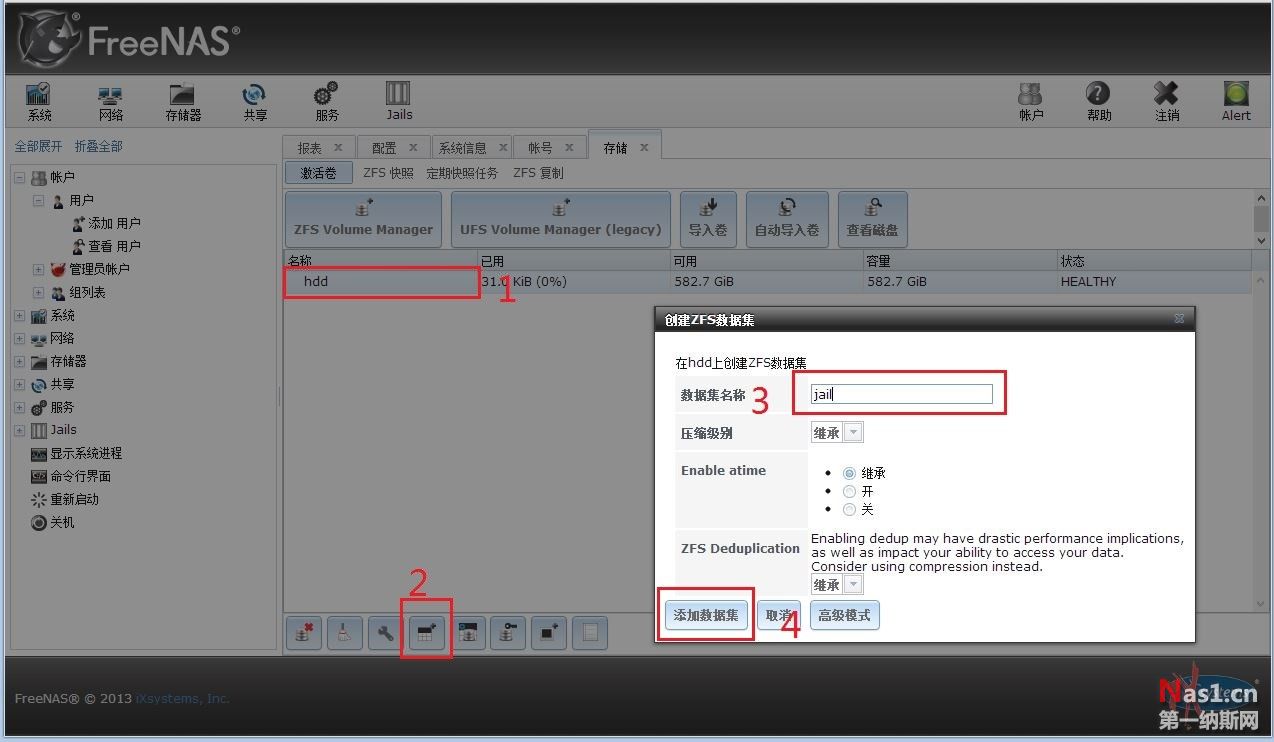Viewport: 1274px width, 742px height.
Task: Click the create ZFS dataset icon
Action: [426, 632]
